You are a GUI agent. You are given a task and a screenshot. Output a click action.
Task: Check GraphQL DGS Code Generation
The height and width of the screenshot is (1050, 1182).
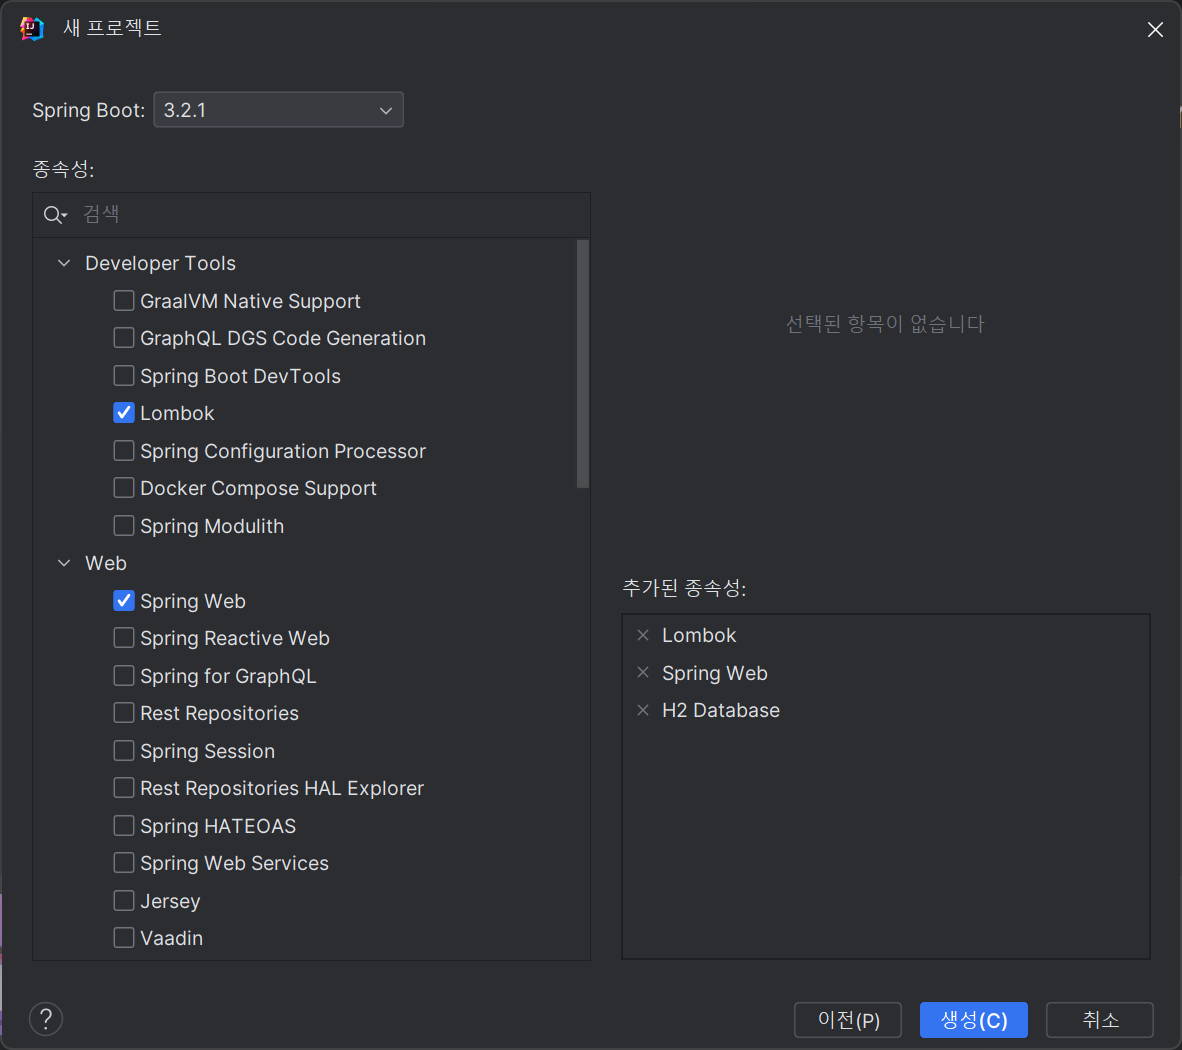pyautogui.click(x=124, y=338)
